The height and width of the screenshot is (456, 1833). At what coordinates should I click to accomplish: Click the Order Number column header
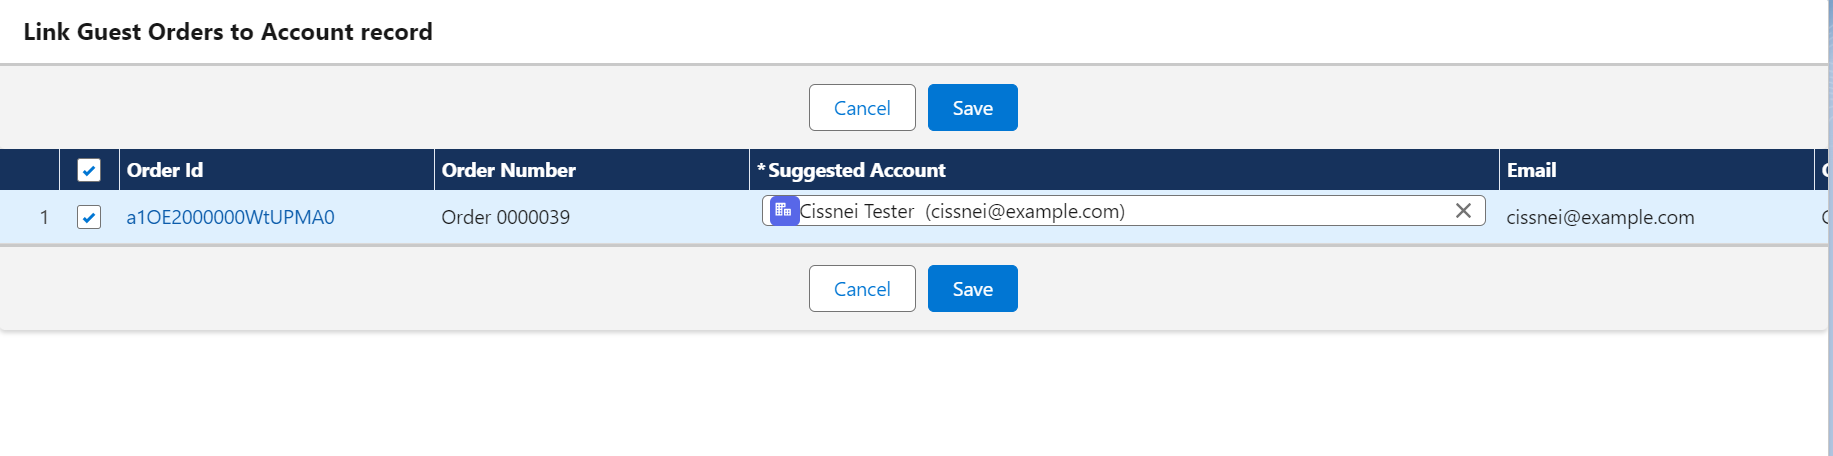pos(509,170)
